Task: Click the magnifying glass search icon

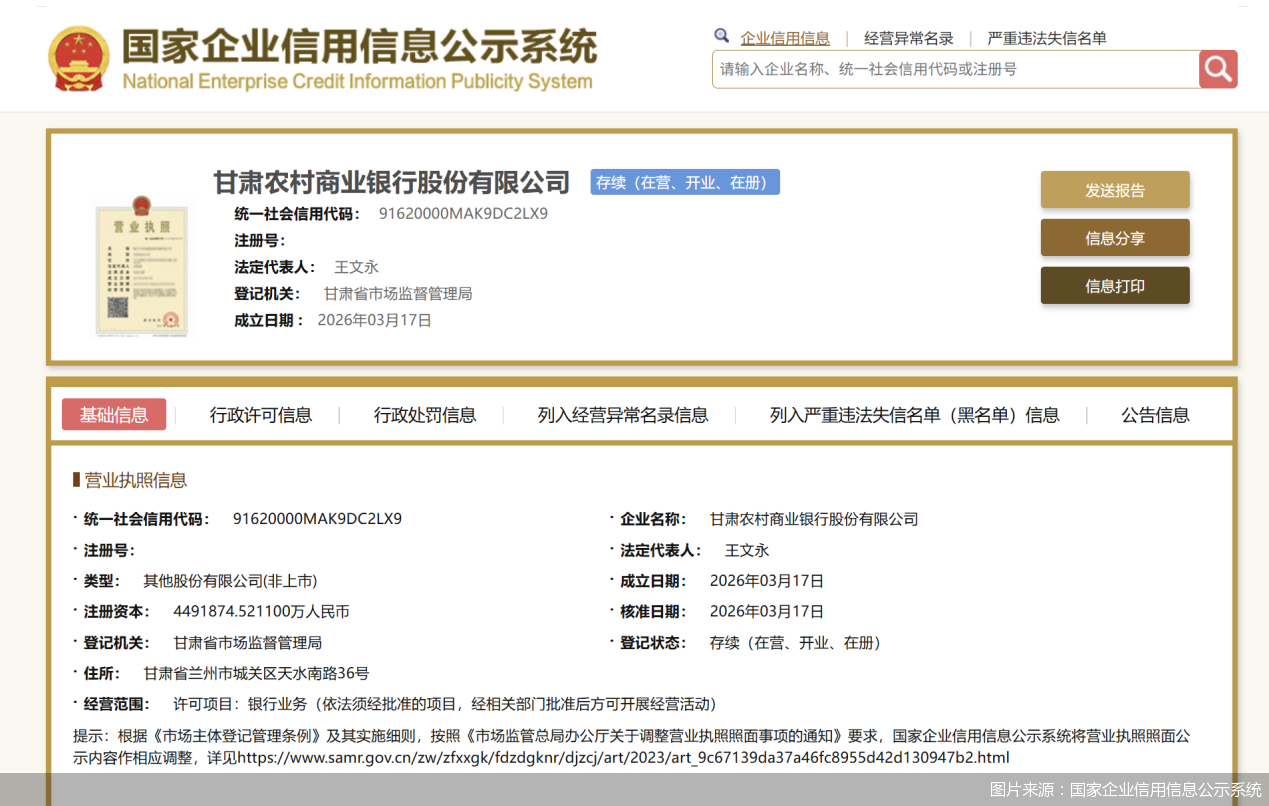Action: 1218,69
